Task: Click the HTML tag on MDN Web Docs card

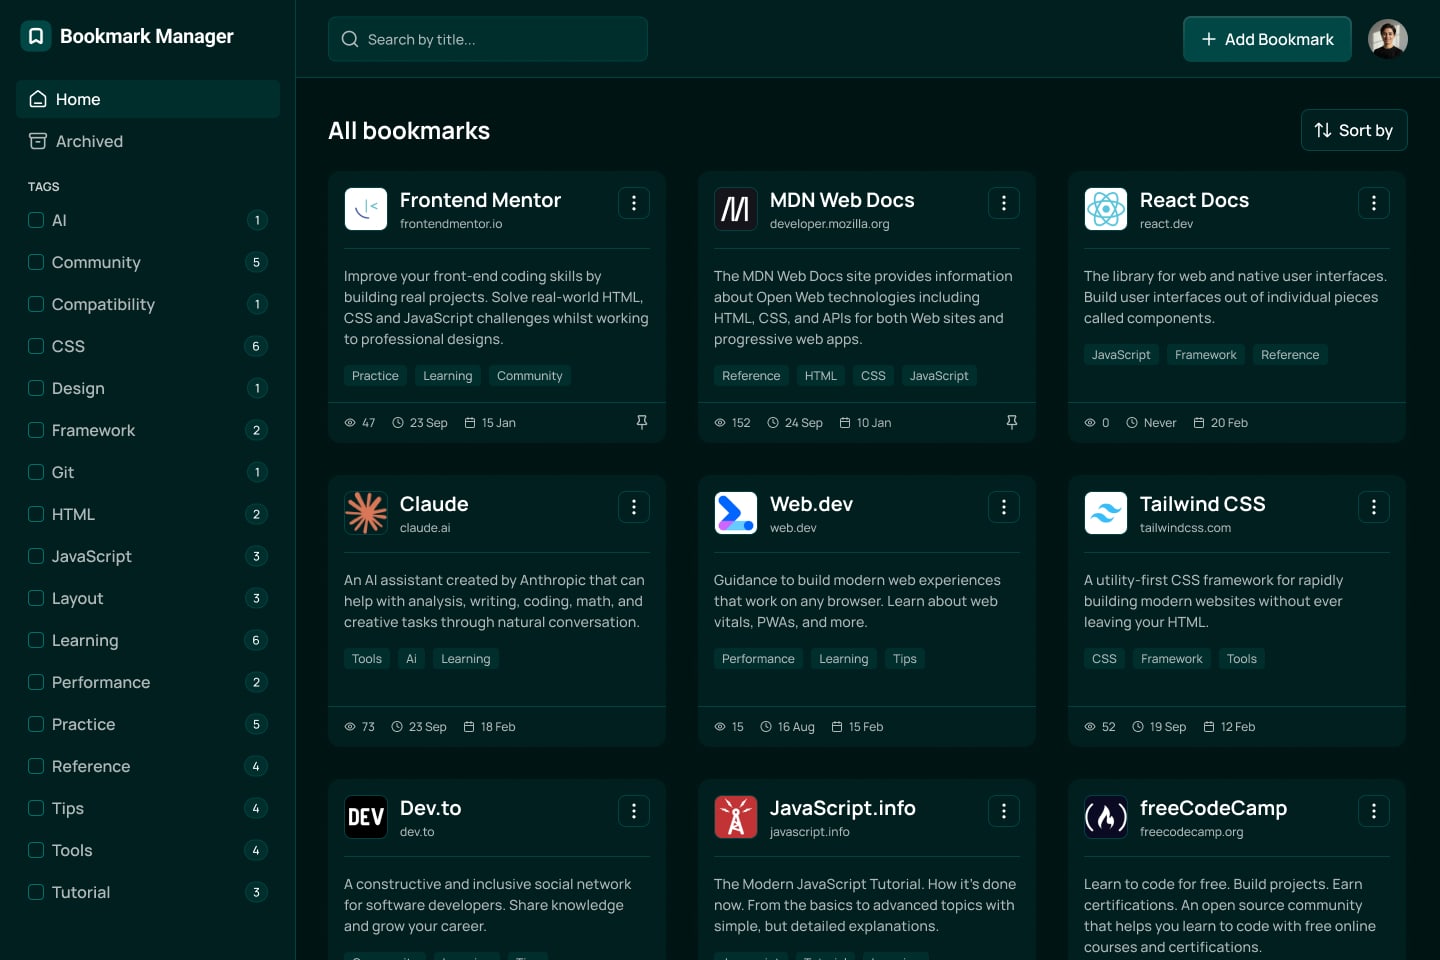Action: [820, 376]
